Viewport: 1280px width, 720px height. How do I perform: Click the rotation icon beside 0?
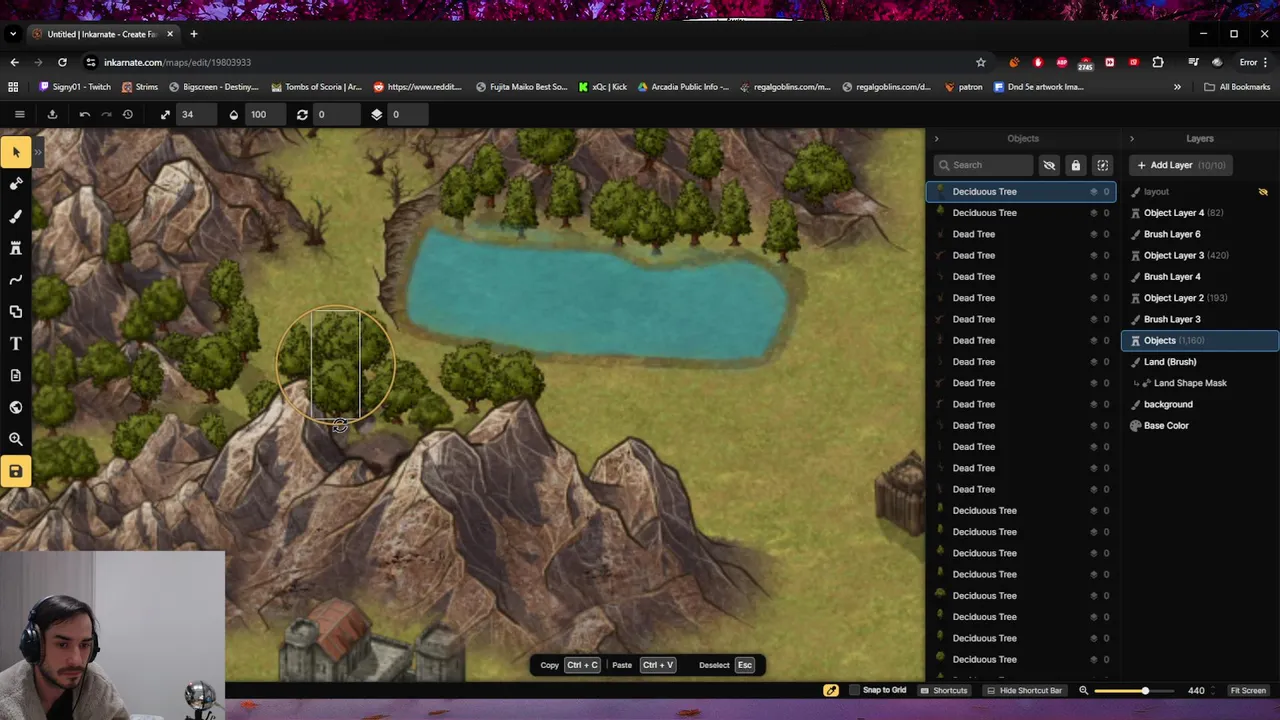pyautogui.click(x=302, y=114)
